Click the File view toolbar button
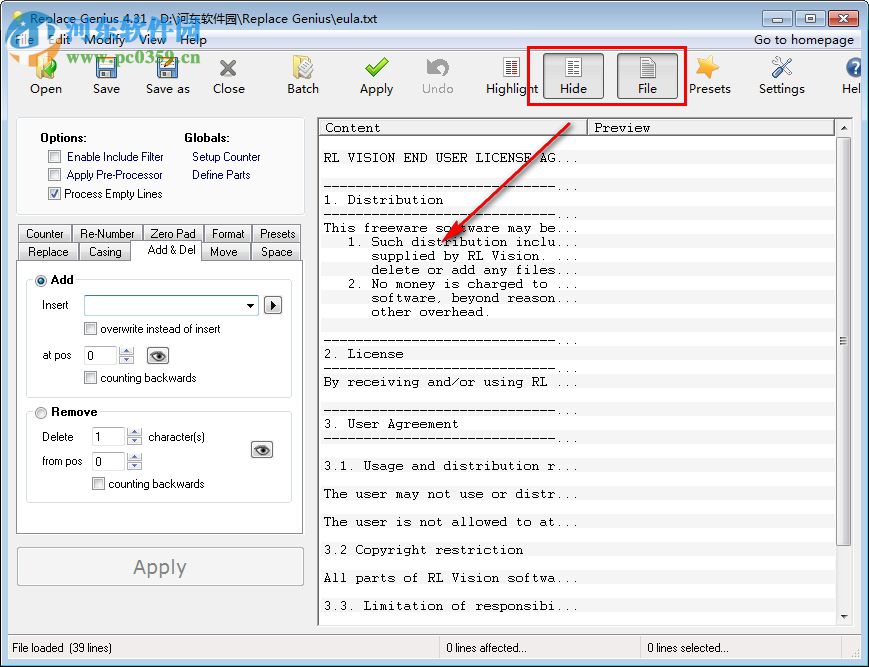The image size is (869, 667). [x=647, y=75]
